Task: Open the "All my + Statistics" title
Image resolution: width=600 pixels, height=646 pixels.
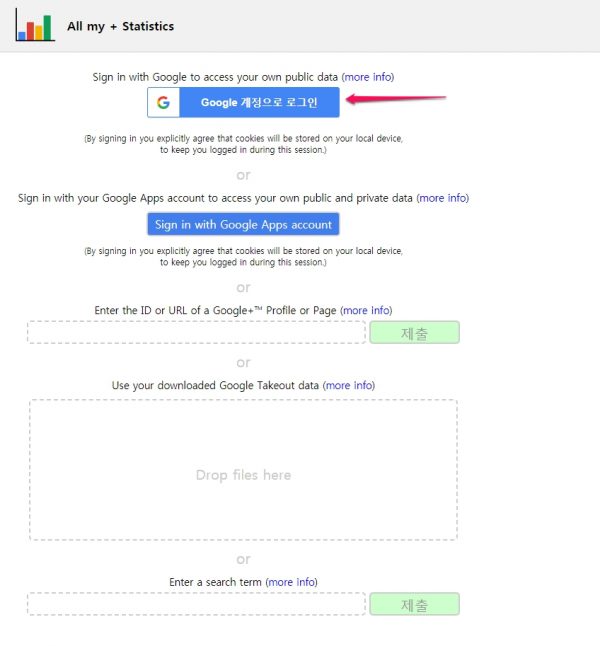Action: 120,26
